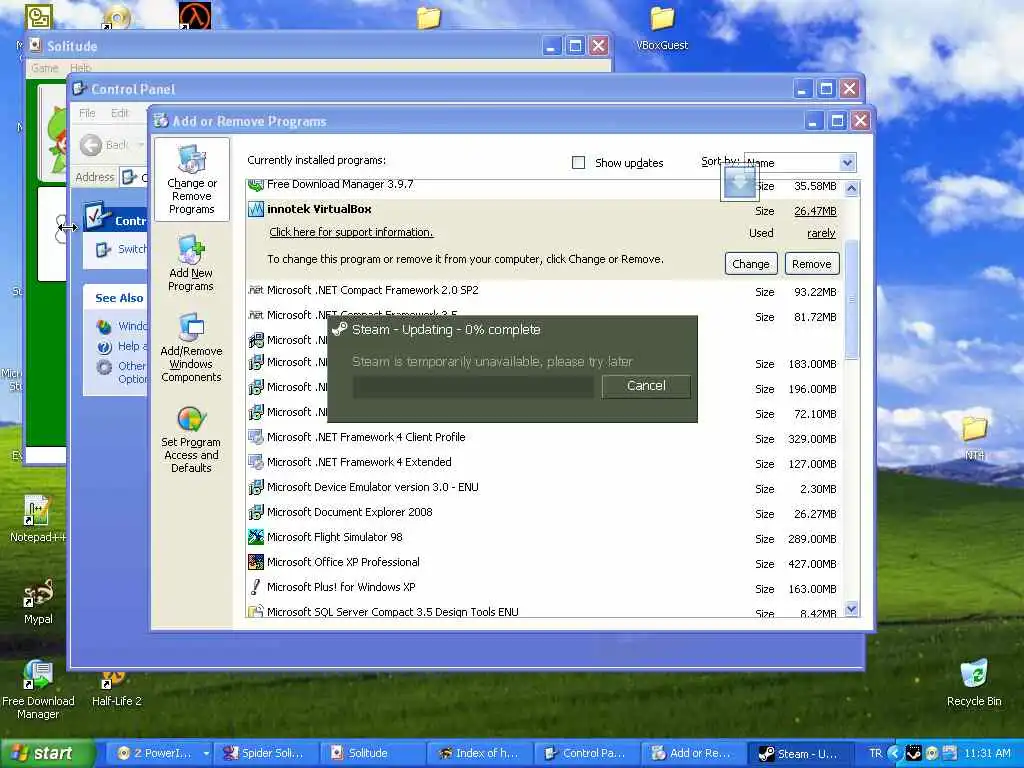Open File menu in Control Panel
Screen dimensions: 1024x768
click(x=88, y=113)
